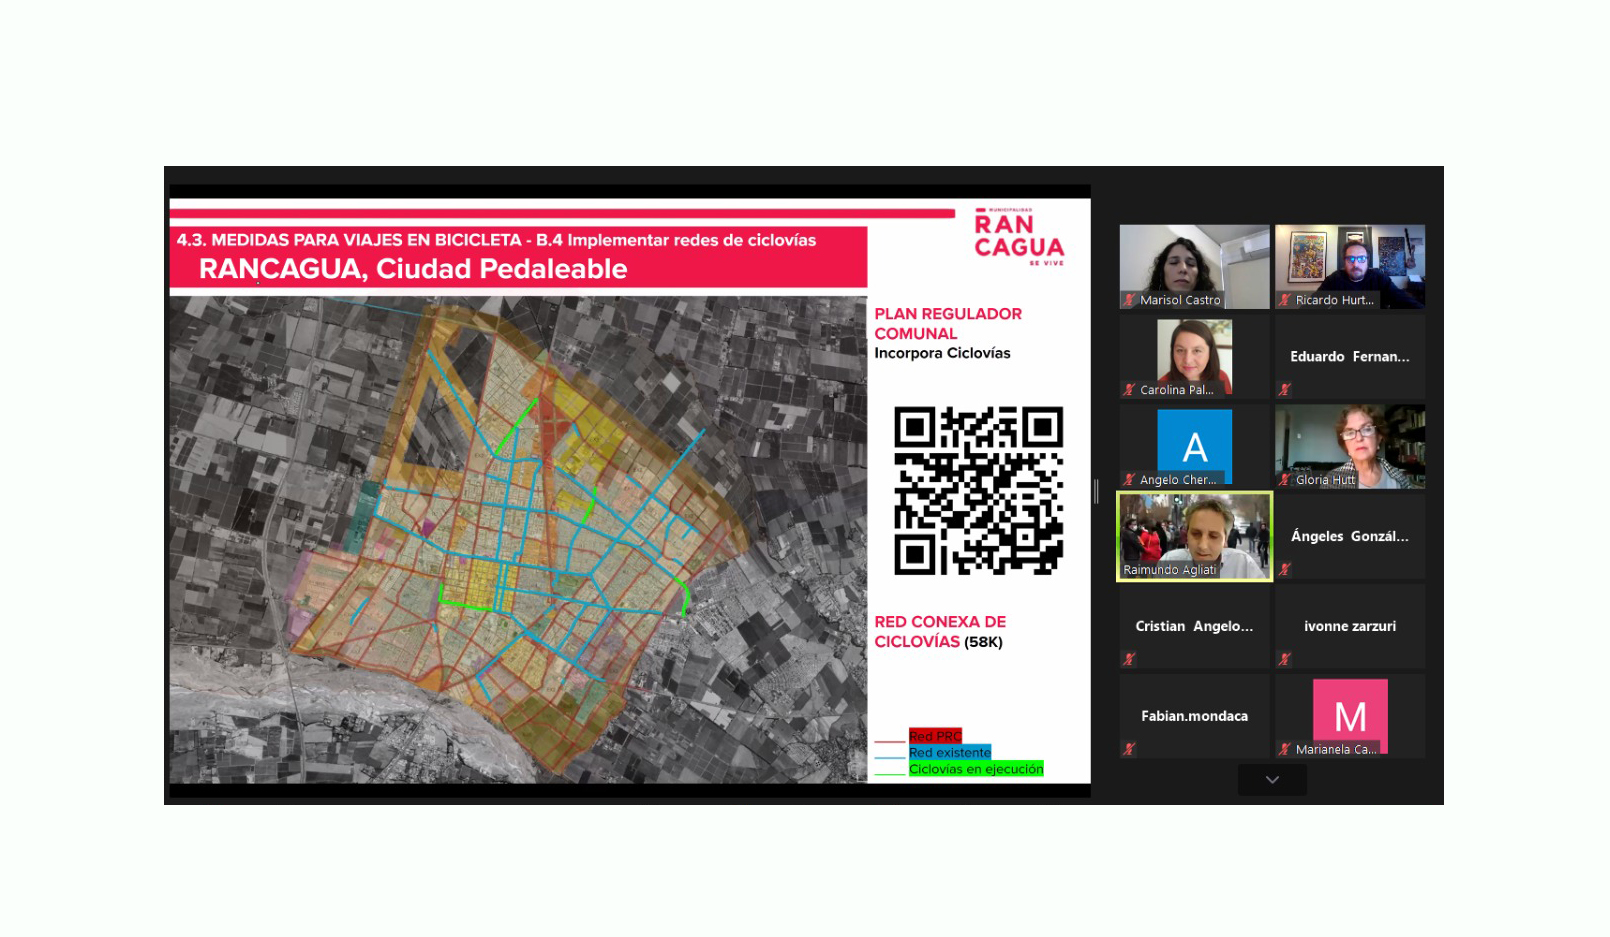Select the Fabian.mondaca participant tile
The height and width of the screenshot is (937, 1610).
tap(1194, 716)
